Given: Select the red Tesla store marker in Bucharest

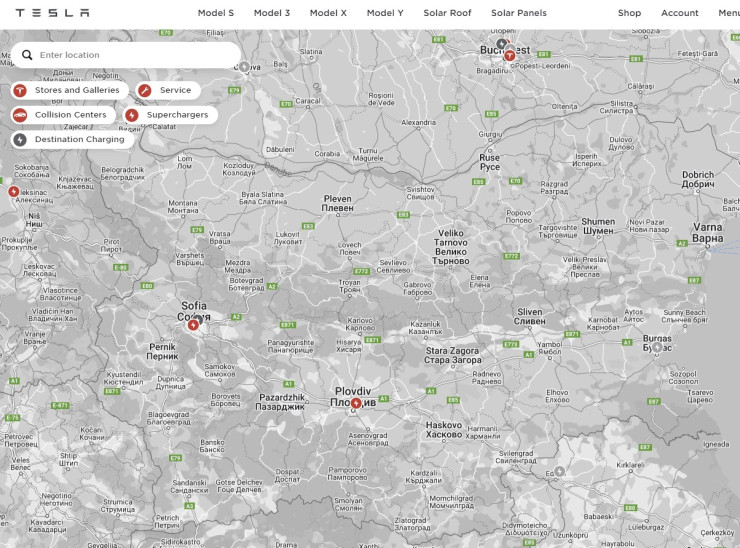Looking at the screenshot, I should [509, 56].
